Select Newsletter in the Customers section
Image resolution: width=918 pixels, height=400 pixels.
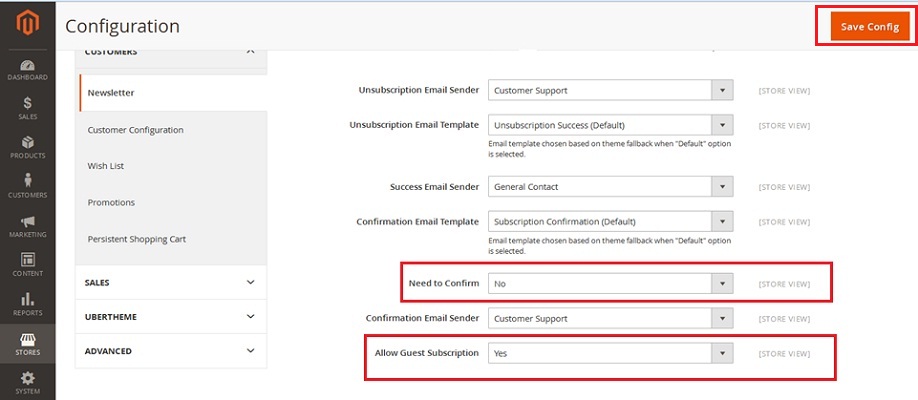[x=173, y=93]
